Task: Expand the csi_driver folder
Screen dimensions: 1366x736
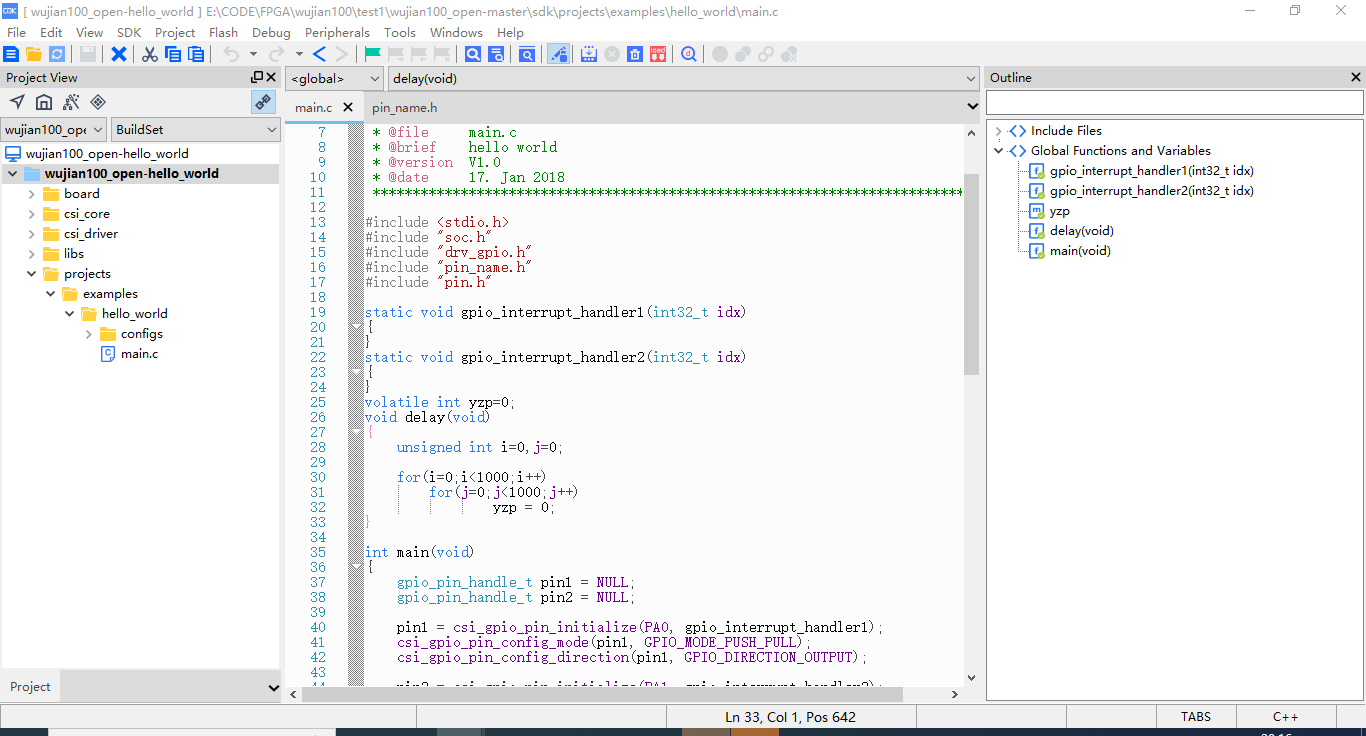Action: [32, 234]
